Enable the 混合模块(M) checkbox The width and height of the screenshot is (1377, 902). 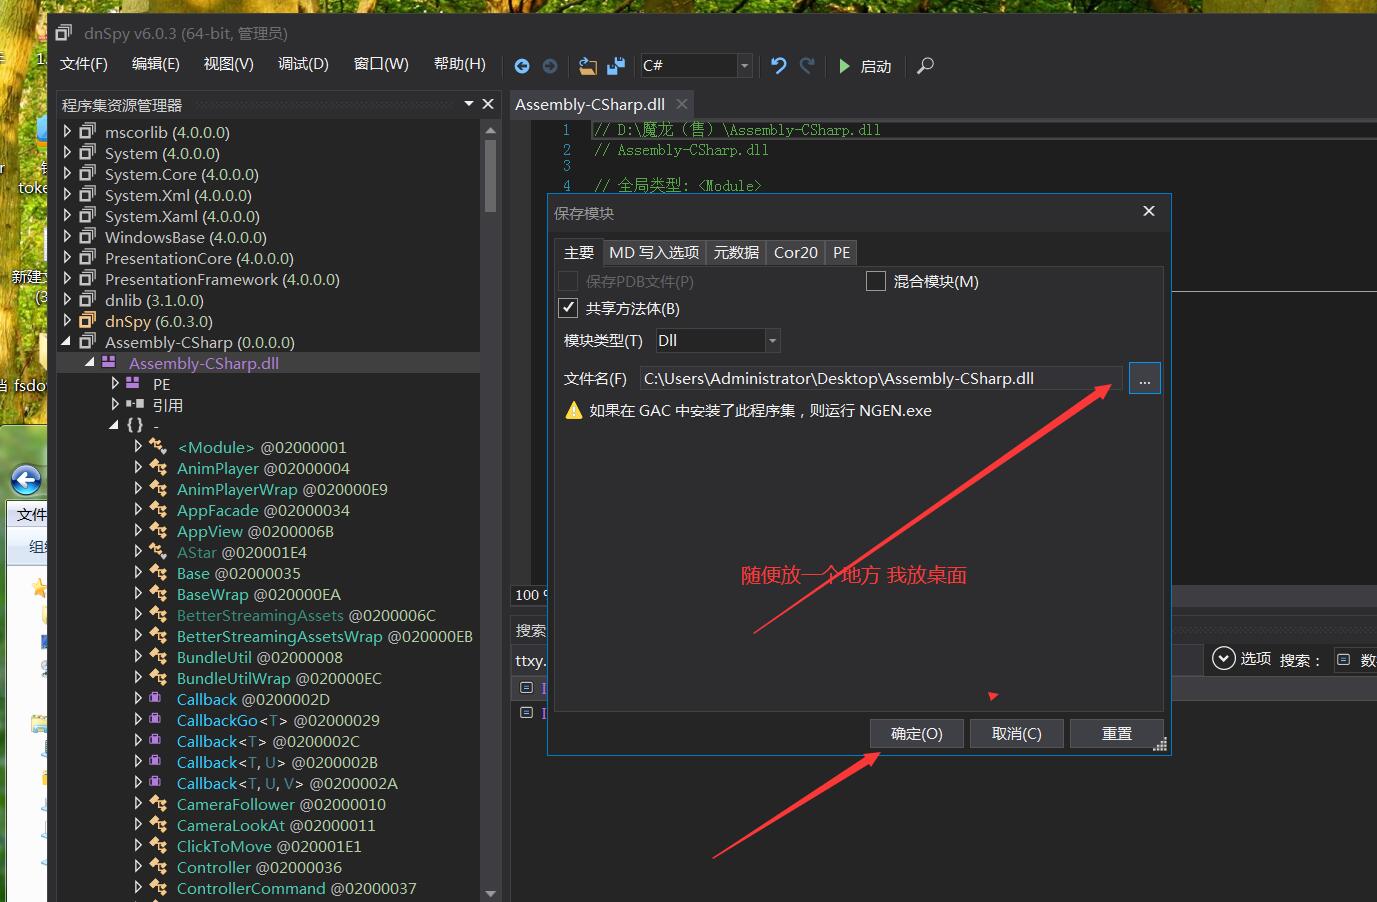tap(876, 281)
